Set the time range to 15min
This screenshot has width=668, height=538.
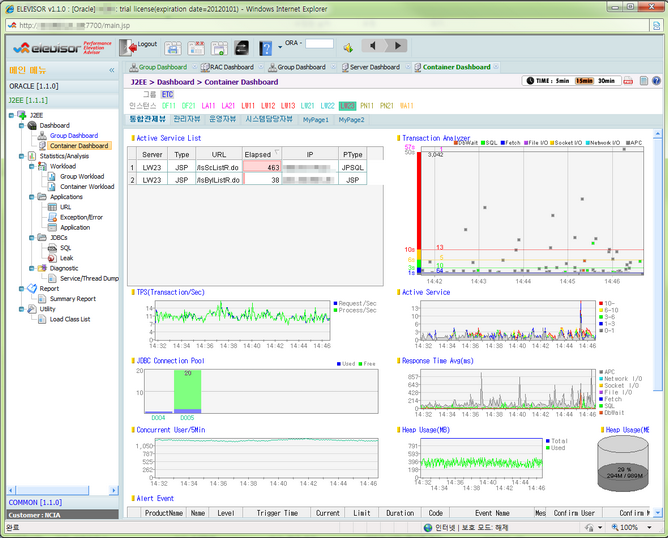[x=584, y=81]
